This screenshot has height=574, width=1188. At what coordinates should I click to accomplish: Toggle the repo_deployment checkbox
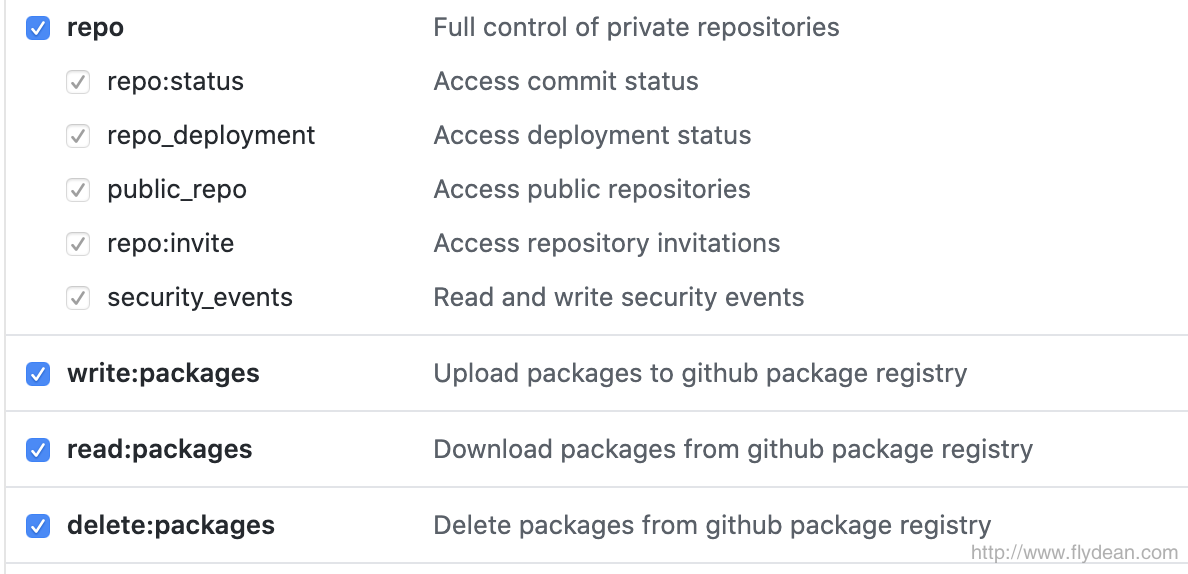[78, 136]
